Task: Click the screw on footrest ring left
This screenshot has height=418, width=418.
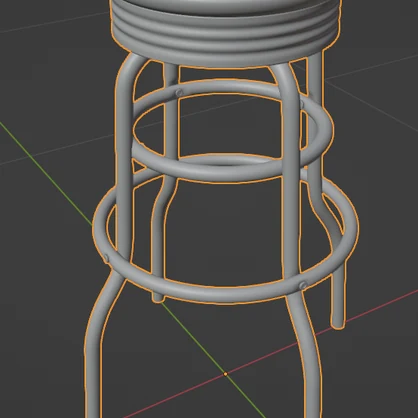Action: [x=106, y=258]
